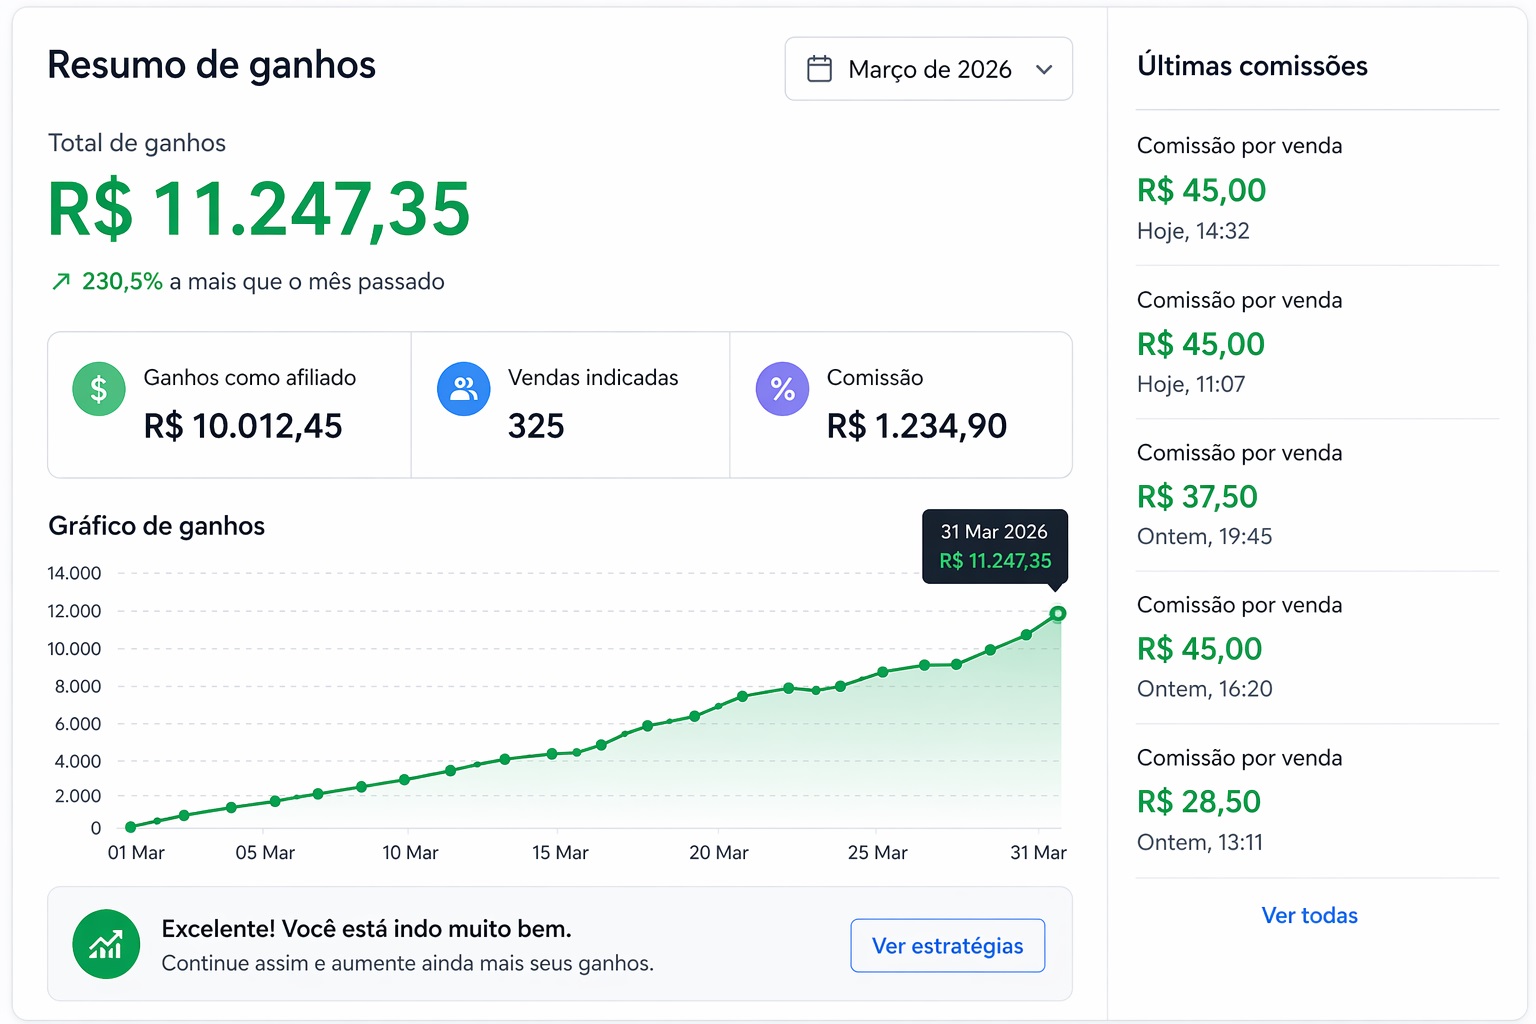Click the Ganhos como afiliado card
The height and width of the screenshot is (1024, 1536).
click(230, 405)
